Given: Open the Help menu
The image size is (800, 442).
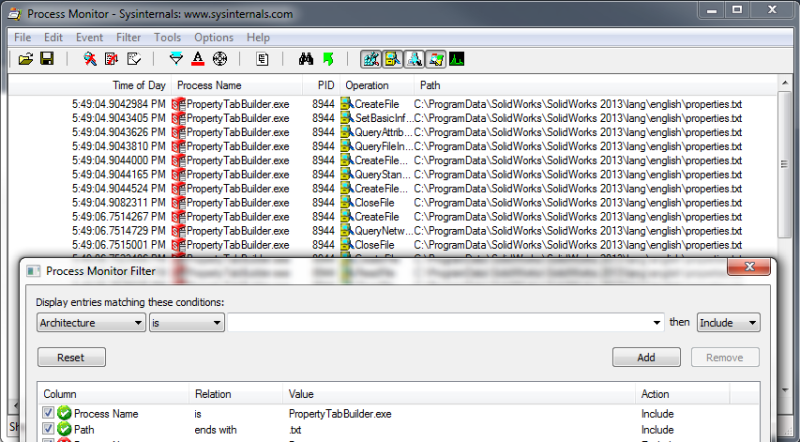Looking at the screenshot, I should pos(258,37).
